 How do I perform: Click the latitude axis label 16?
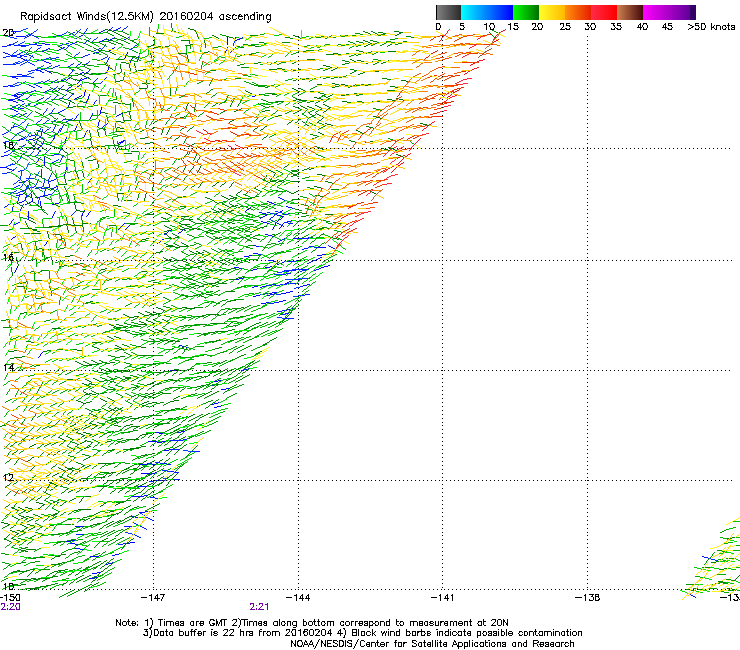pos(8,257)
